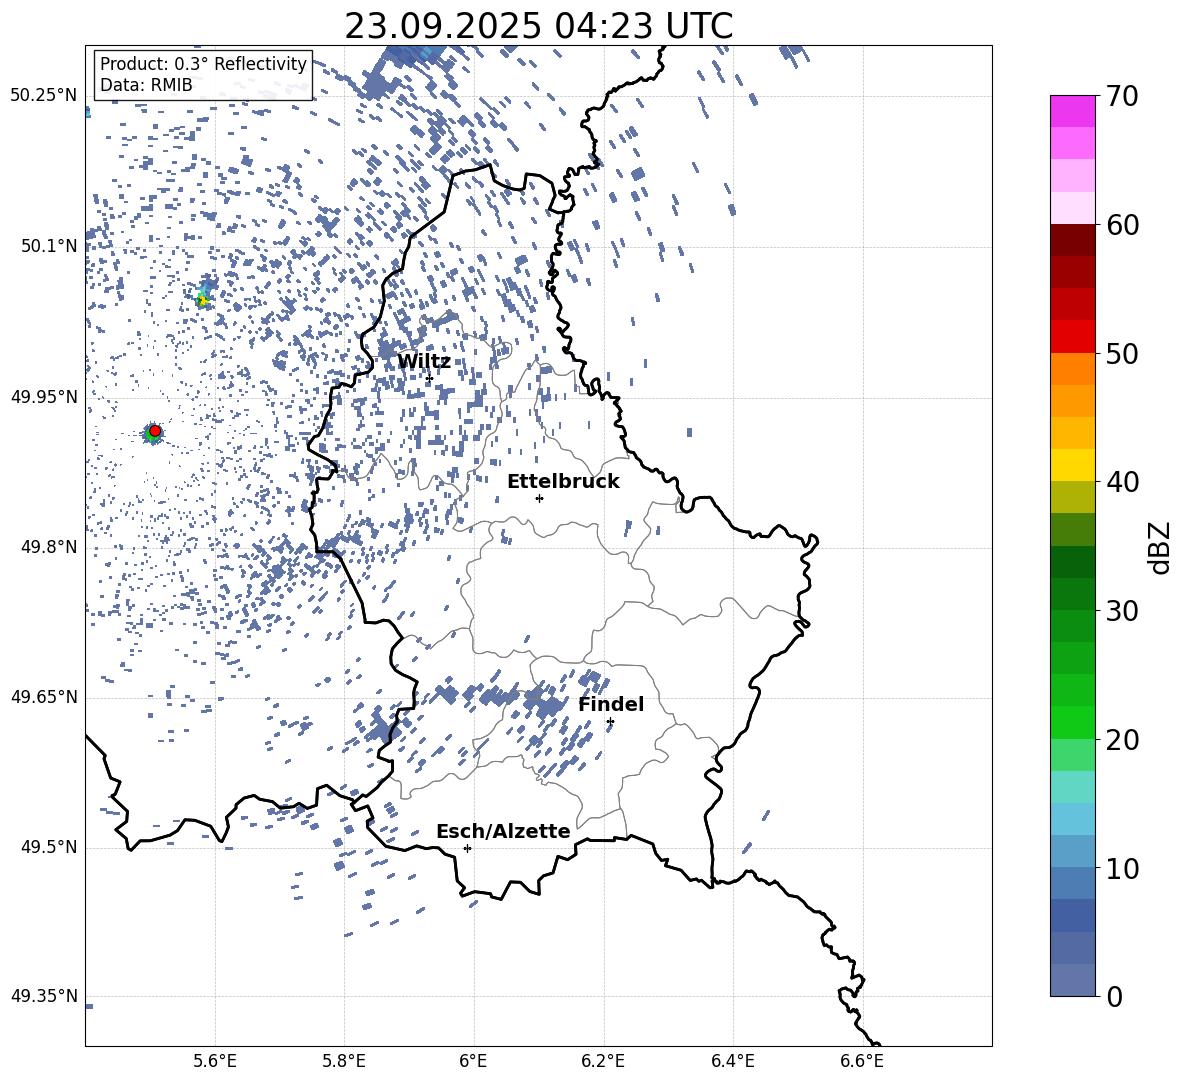Image resolution: width=1184 pixels, height=1081 pixels.
Task: Click the 49.8°N latitude label
Action: tap(49, 547)
